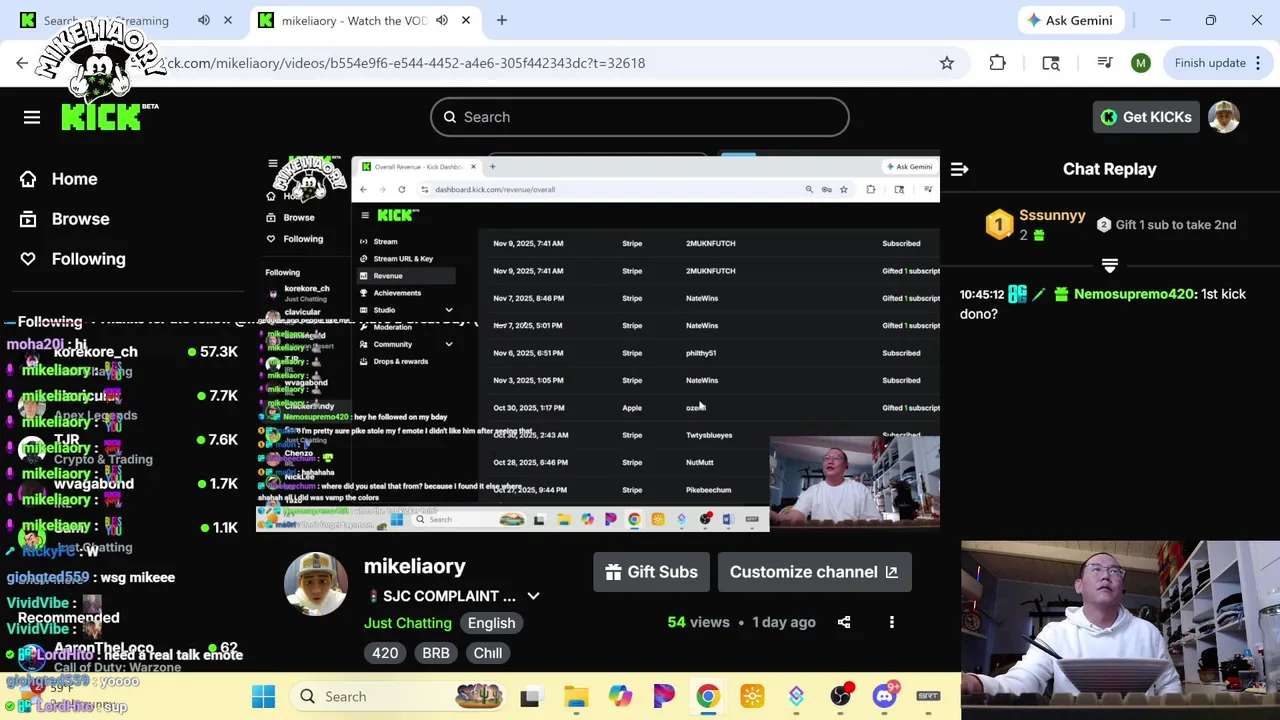The height and width of the screenshot is (720, 1280).
Task: Click the Gift Subs button
Action: [651, 572]
